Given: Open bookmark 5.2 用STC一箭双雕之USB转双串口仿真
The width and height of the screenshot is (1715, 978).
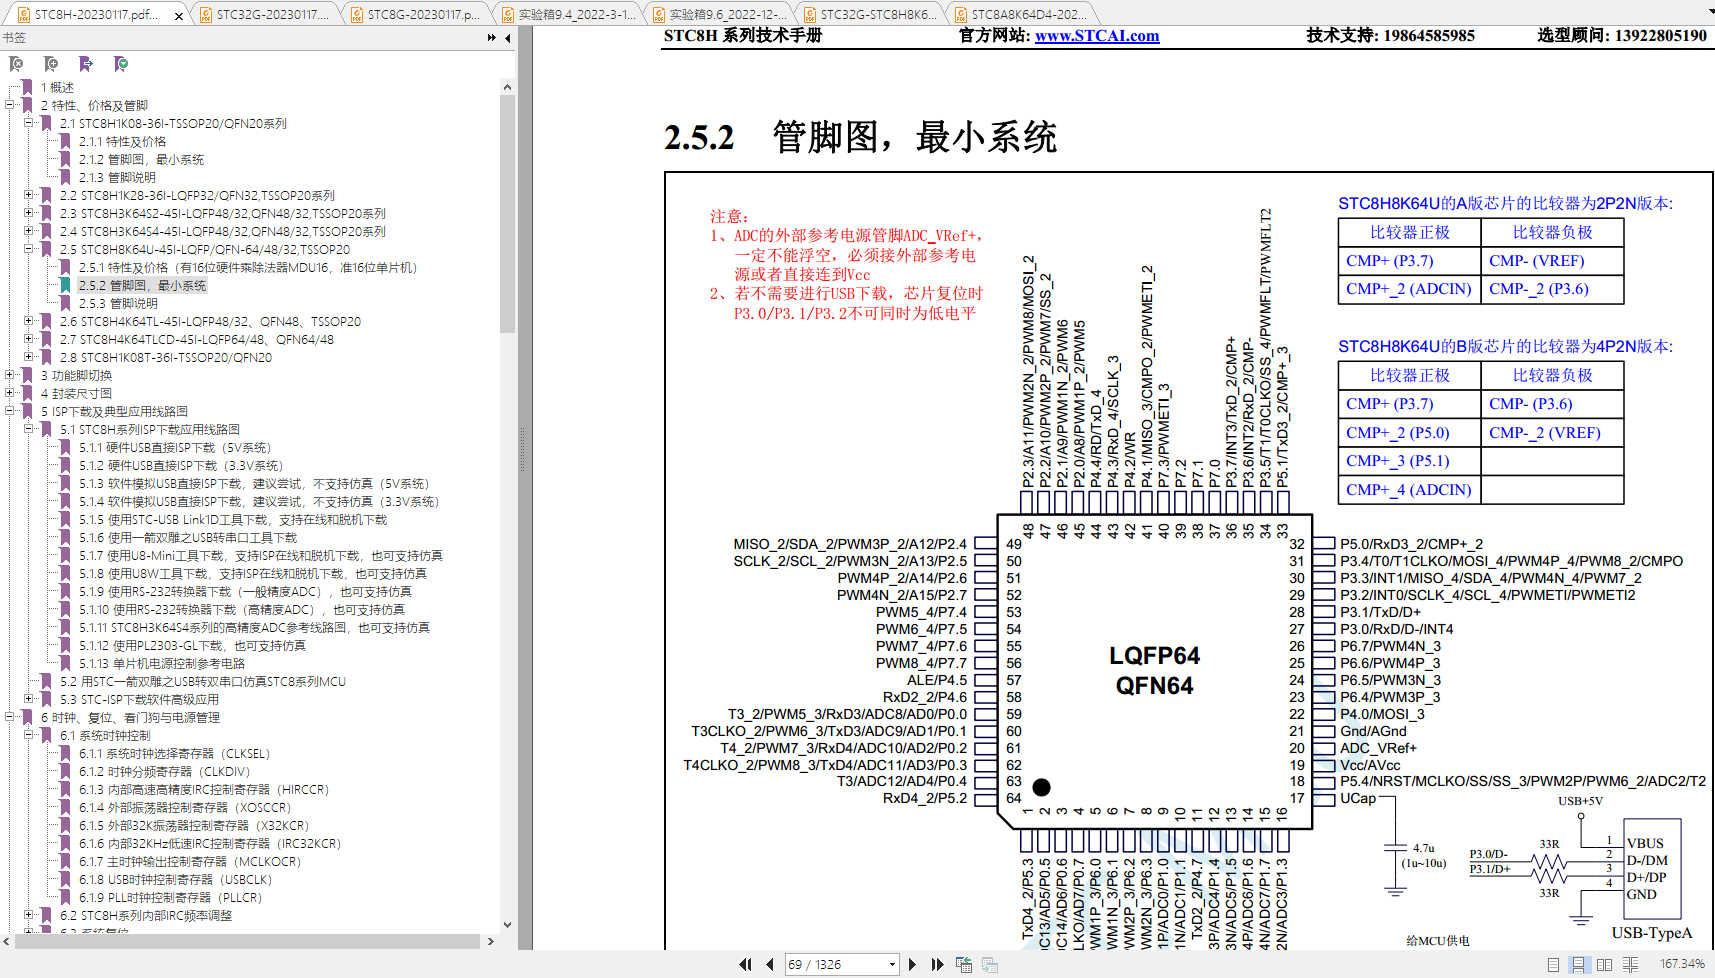Looking at the screenshot, I should tap(202, 681).
